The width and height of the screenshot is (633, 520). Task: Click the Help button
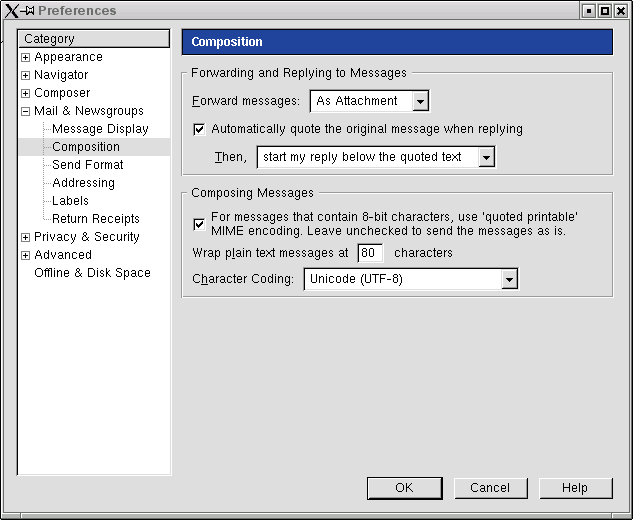pyautogui.click(x=575, y=488)
